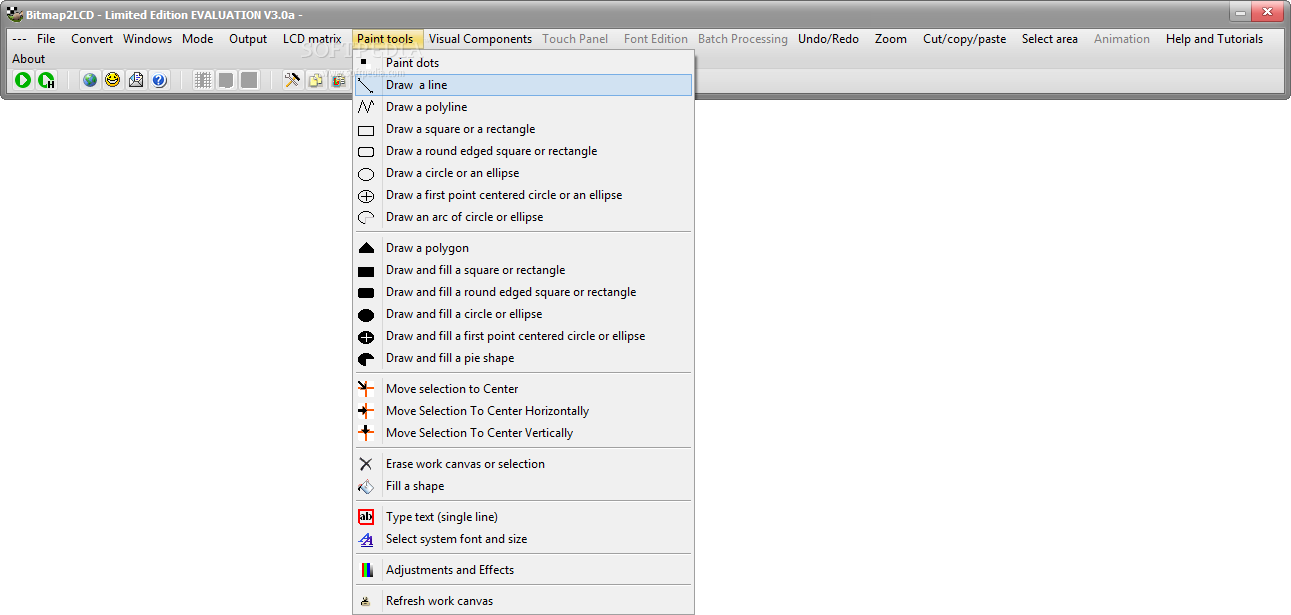Screen dimensions: 1291x615
Task: Open the Undo/Redo menu
Action: 828,39
